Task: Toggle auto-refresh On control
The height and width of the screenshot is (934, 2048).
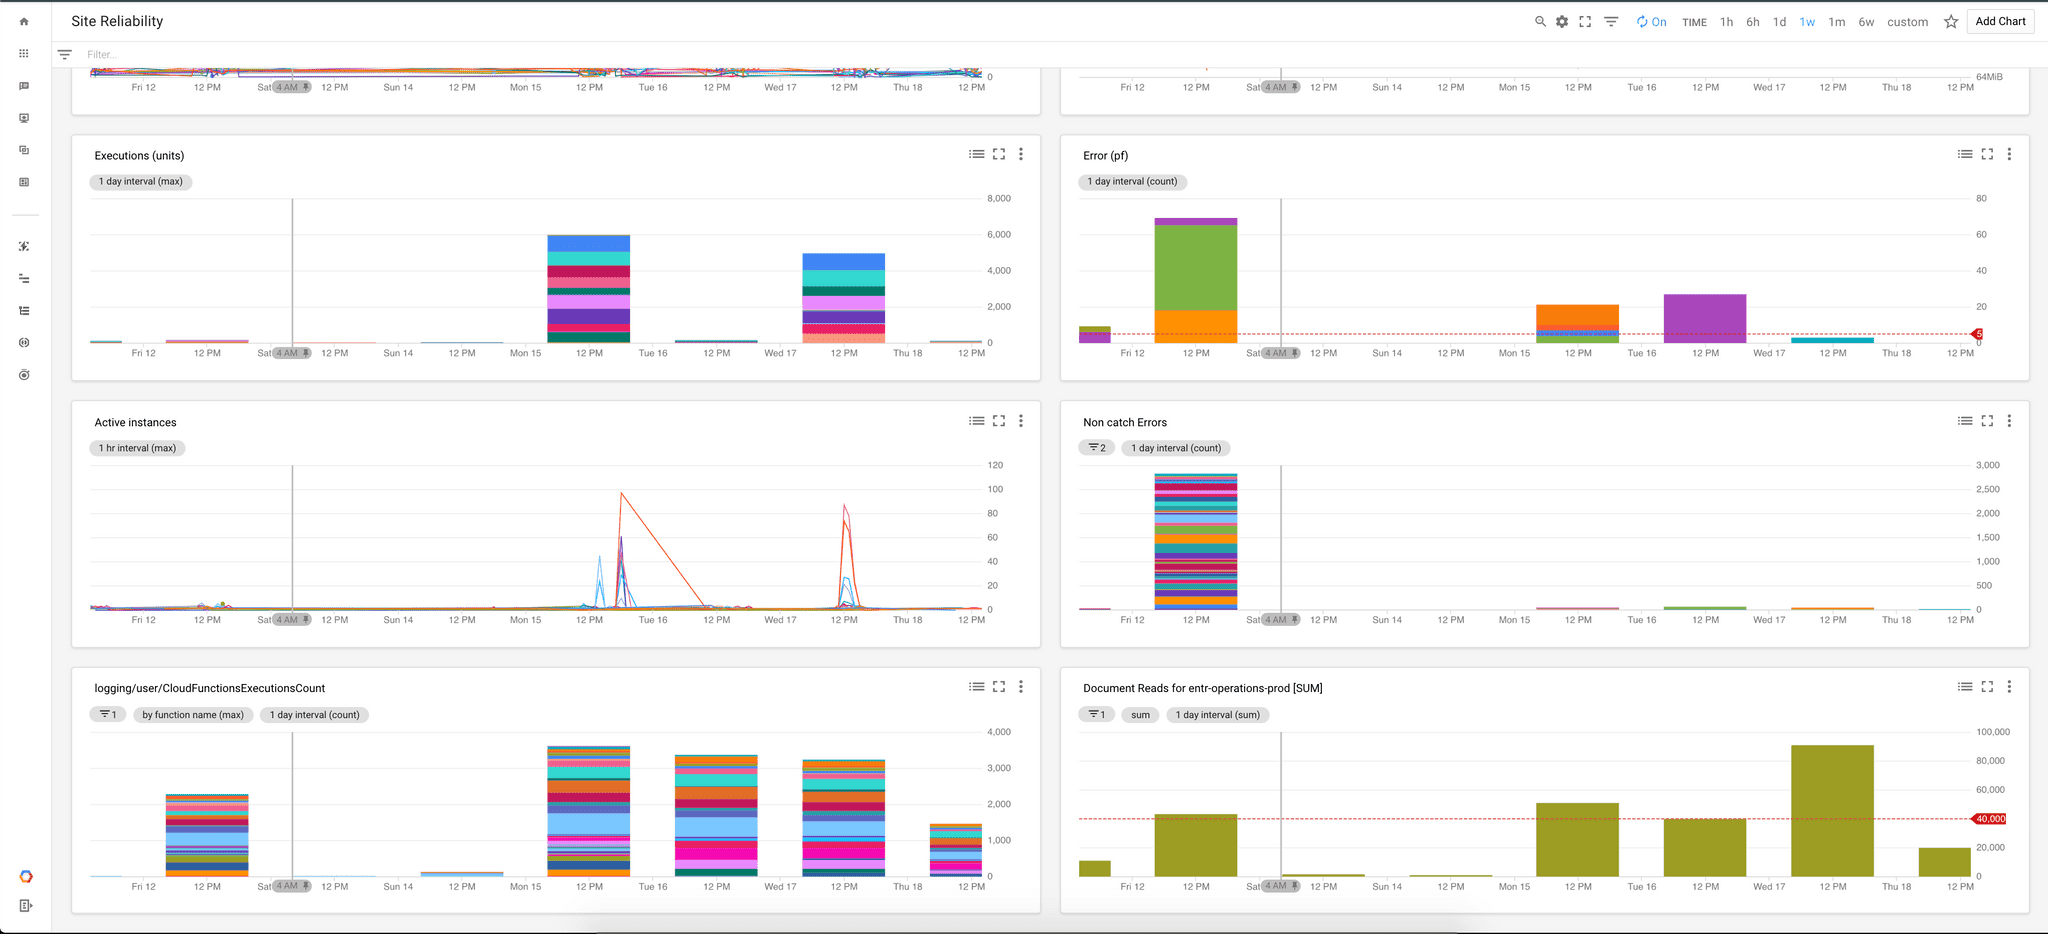Action: [1651, 22]
